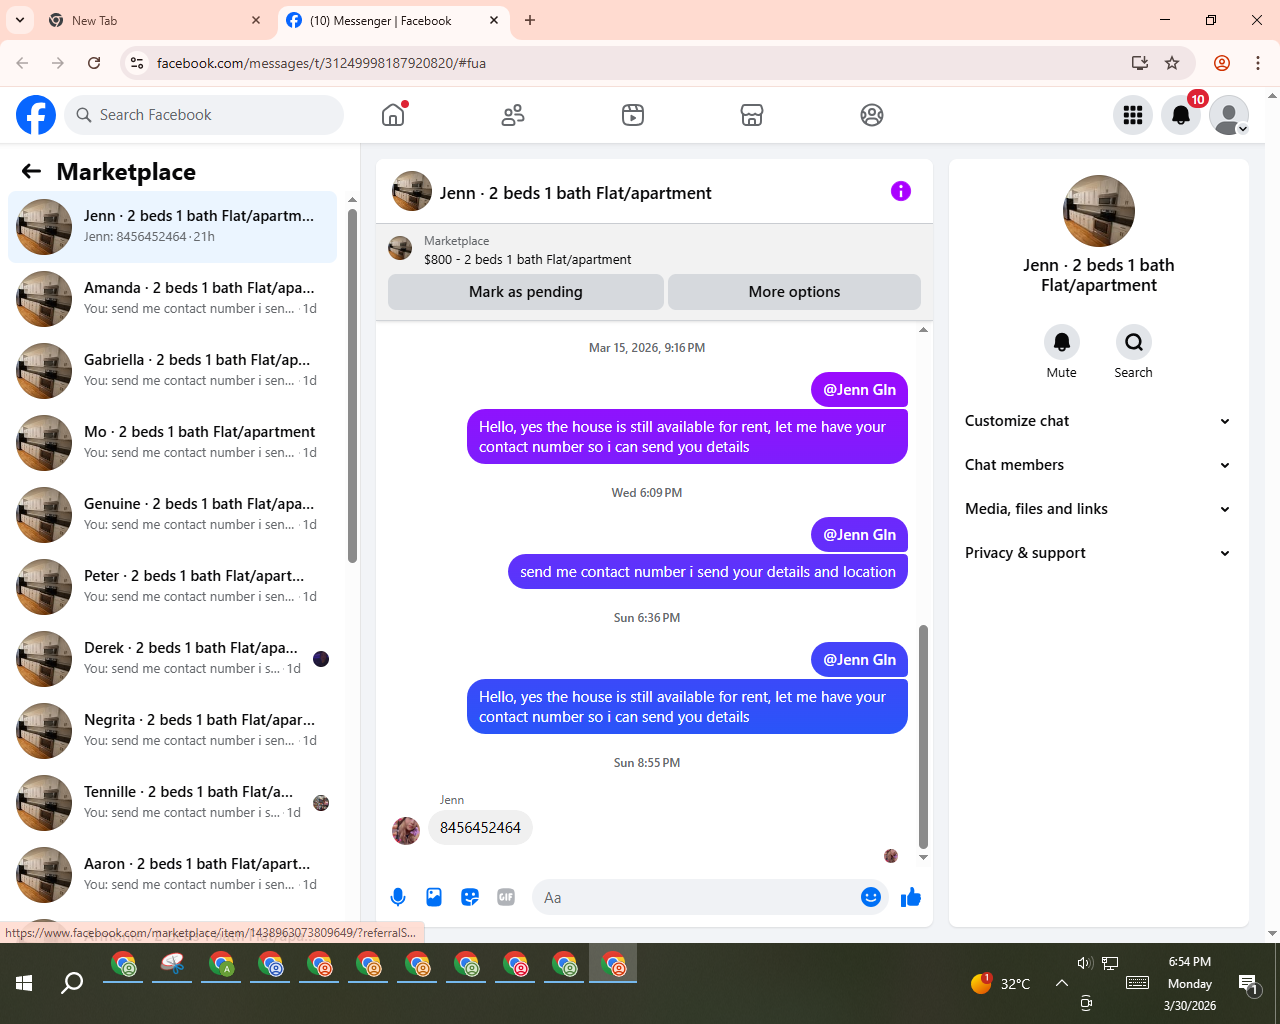Click the Facebook logo icon
1280x1024 pixels.
pos(36,115)
